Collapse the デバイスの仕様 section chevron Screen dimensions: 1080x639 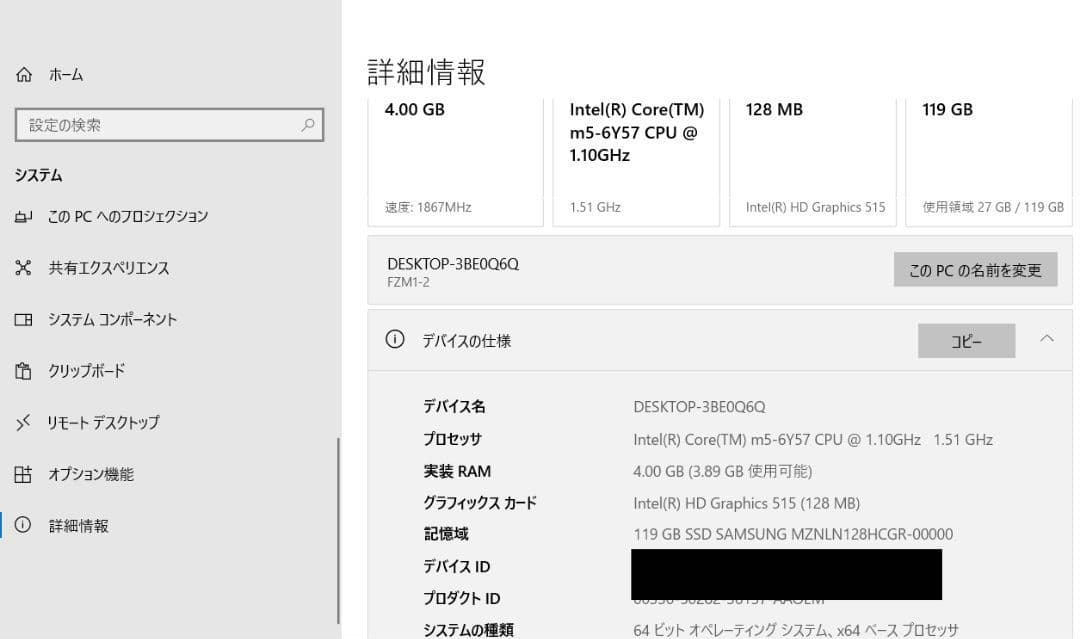pos(1047,338)
